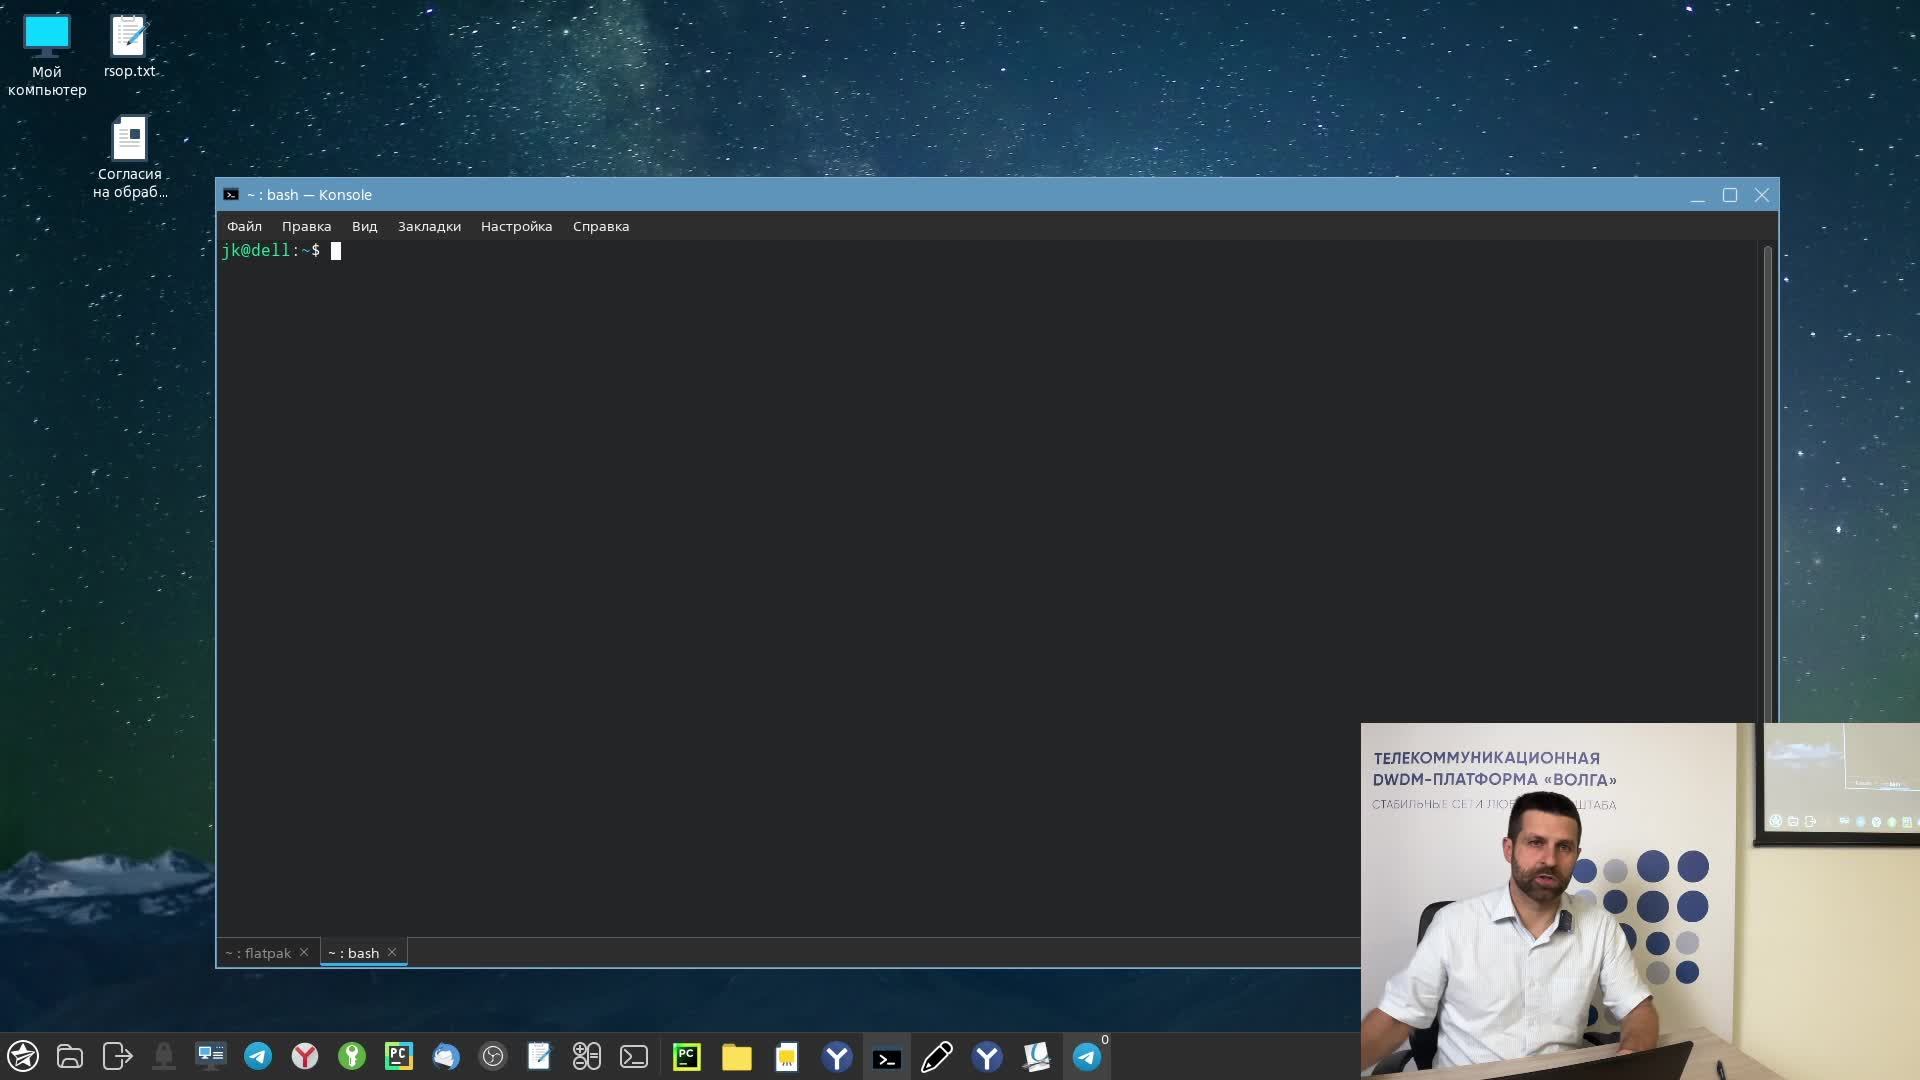The width and height of the screenshot is (1920, 1080).
Task: Close the bash tab
Action: (392, 952)
